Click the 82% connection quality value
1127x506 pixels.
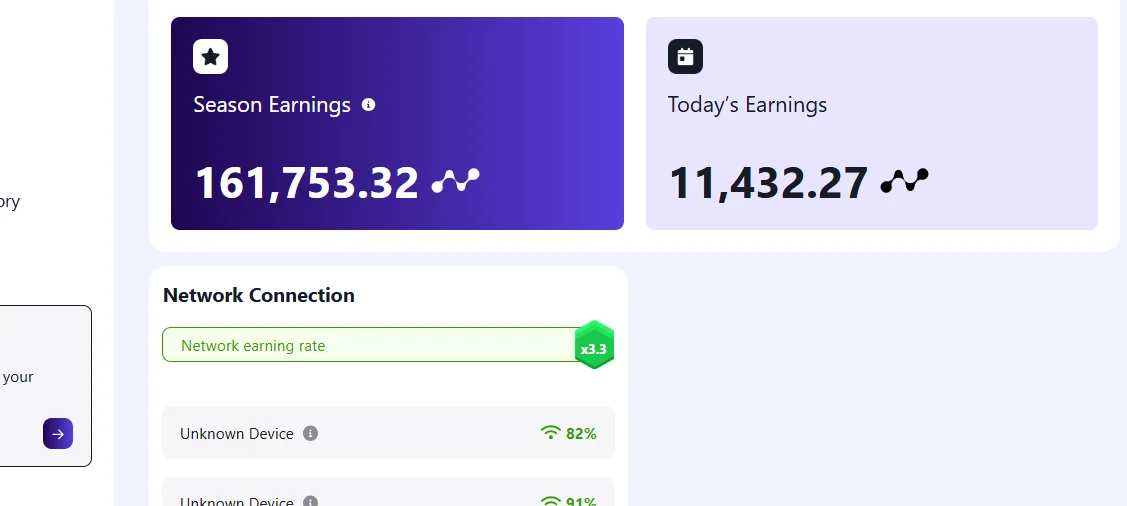coord(581,433)
